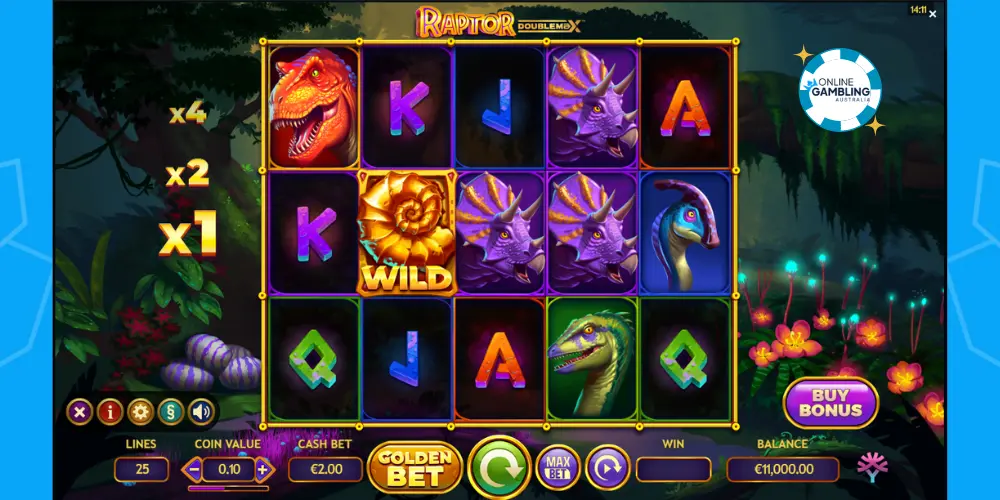
Task: Start autoplay with the circular arrow button
Action: [608, 469]
